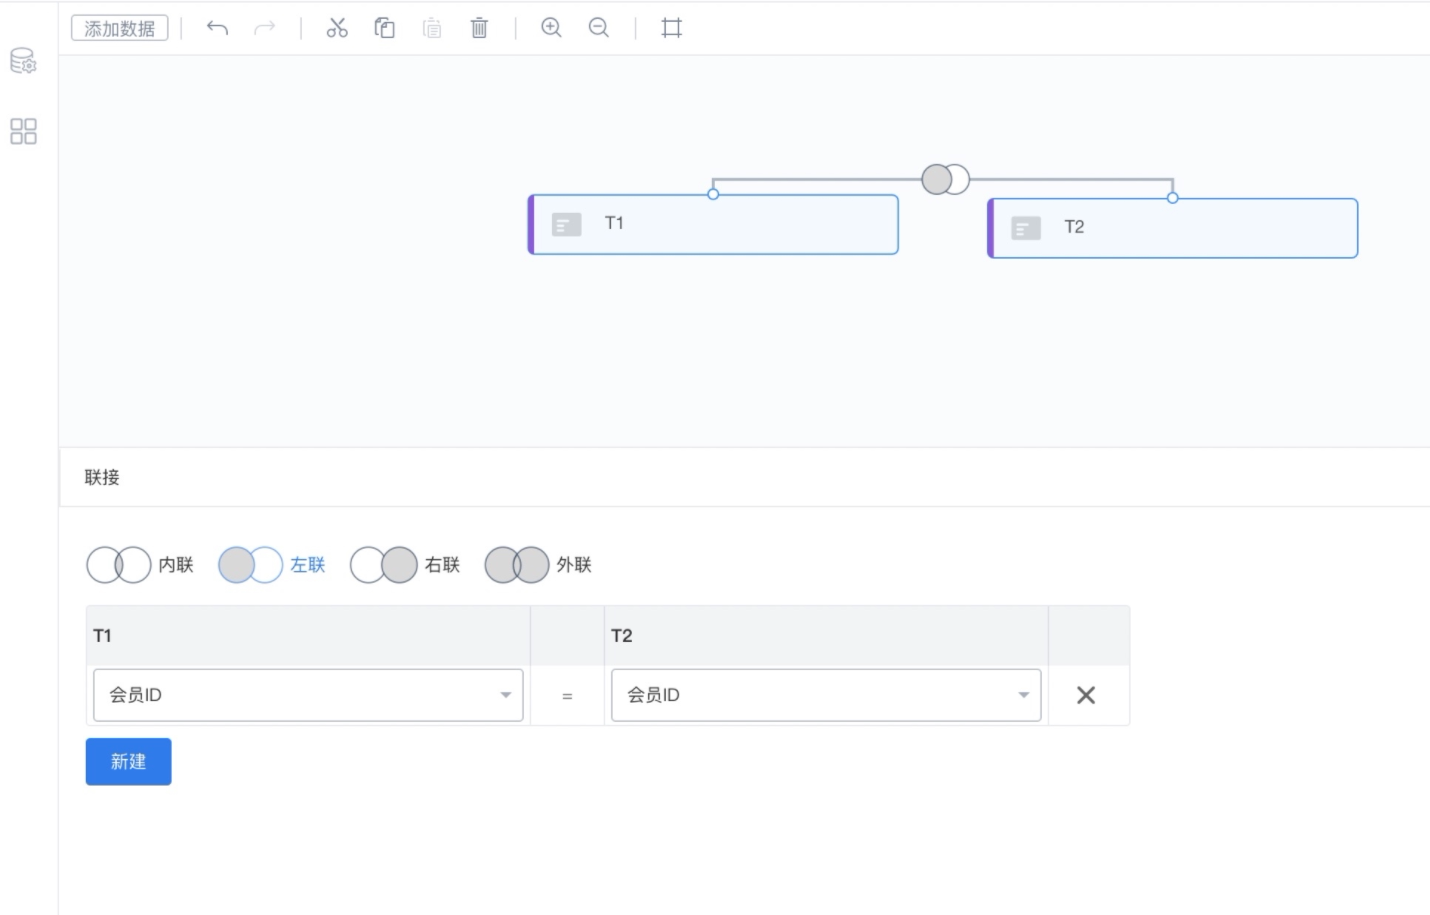Choose the 左联 left join option
The width and height of the screenshot is (1430, 915).
tap(272, 565)
